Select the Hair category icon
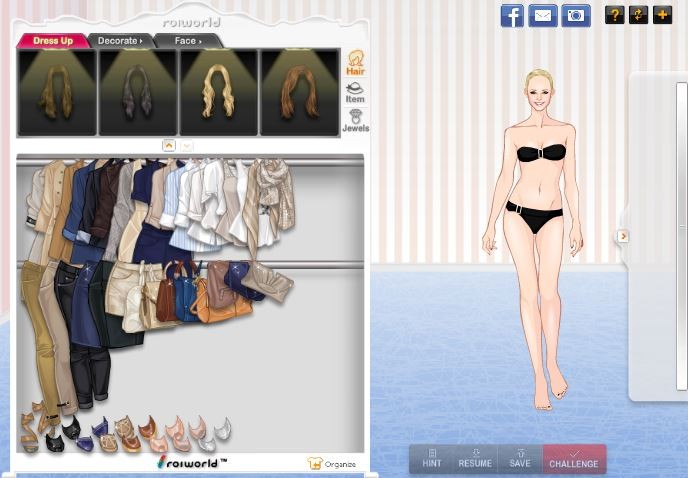 (x=355, y=63)
